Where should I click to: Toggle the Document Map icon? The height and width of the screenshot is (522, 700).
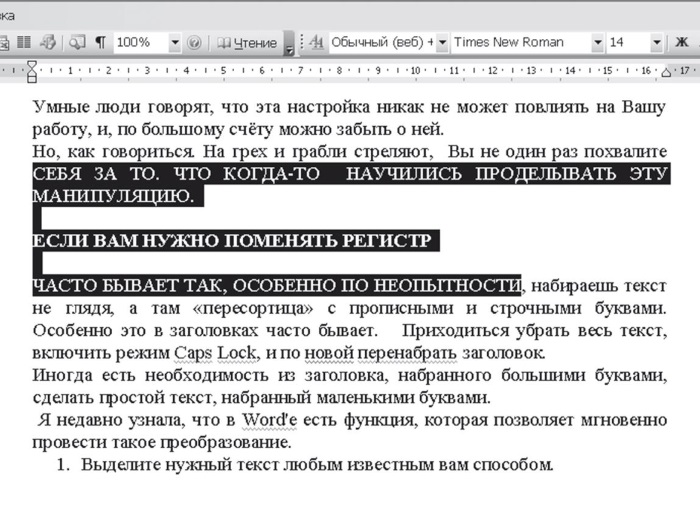[x=77, y=42]
